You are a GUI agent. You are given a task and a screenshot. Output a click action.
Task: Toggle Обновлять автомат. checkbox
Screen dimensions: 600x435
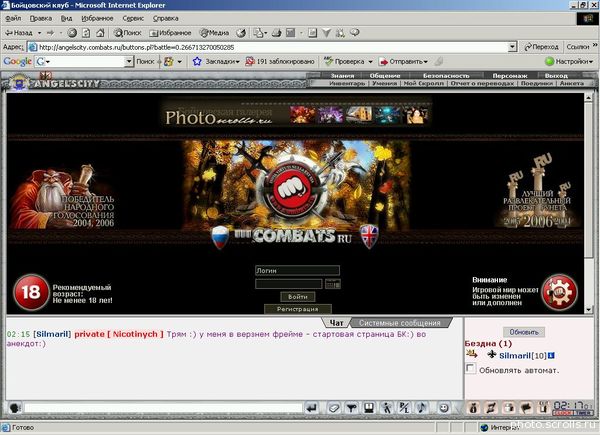(x=470, y=368)
